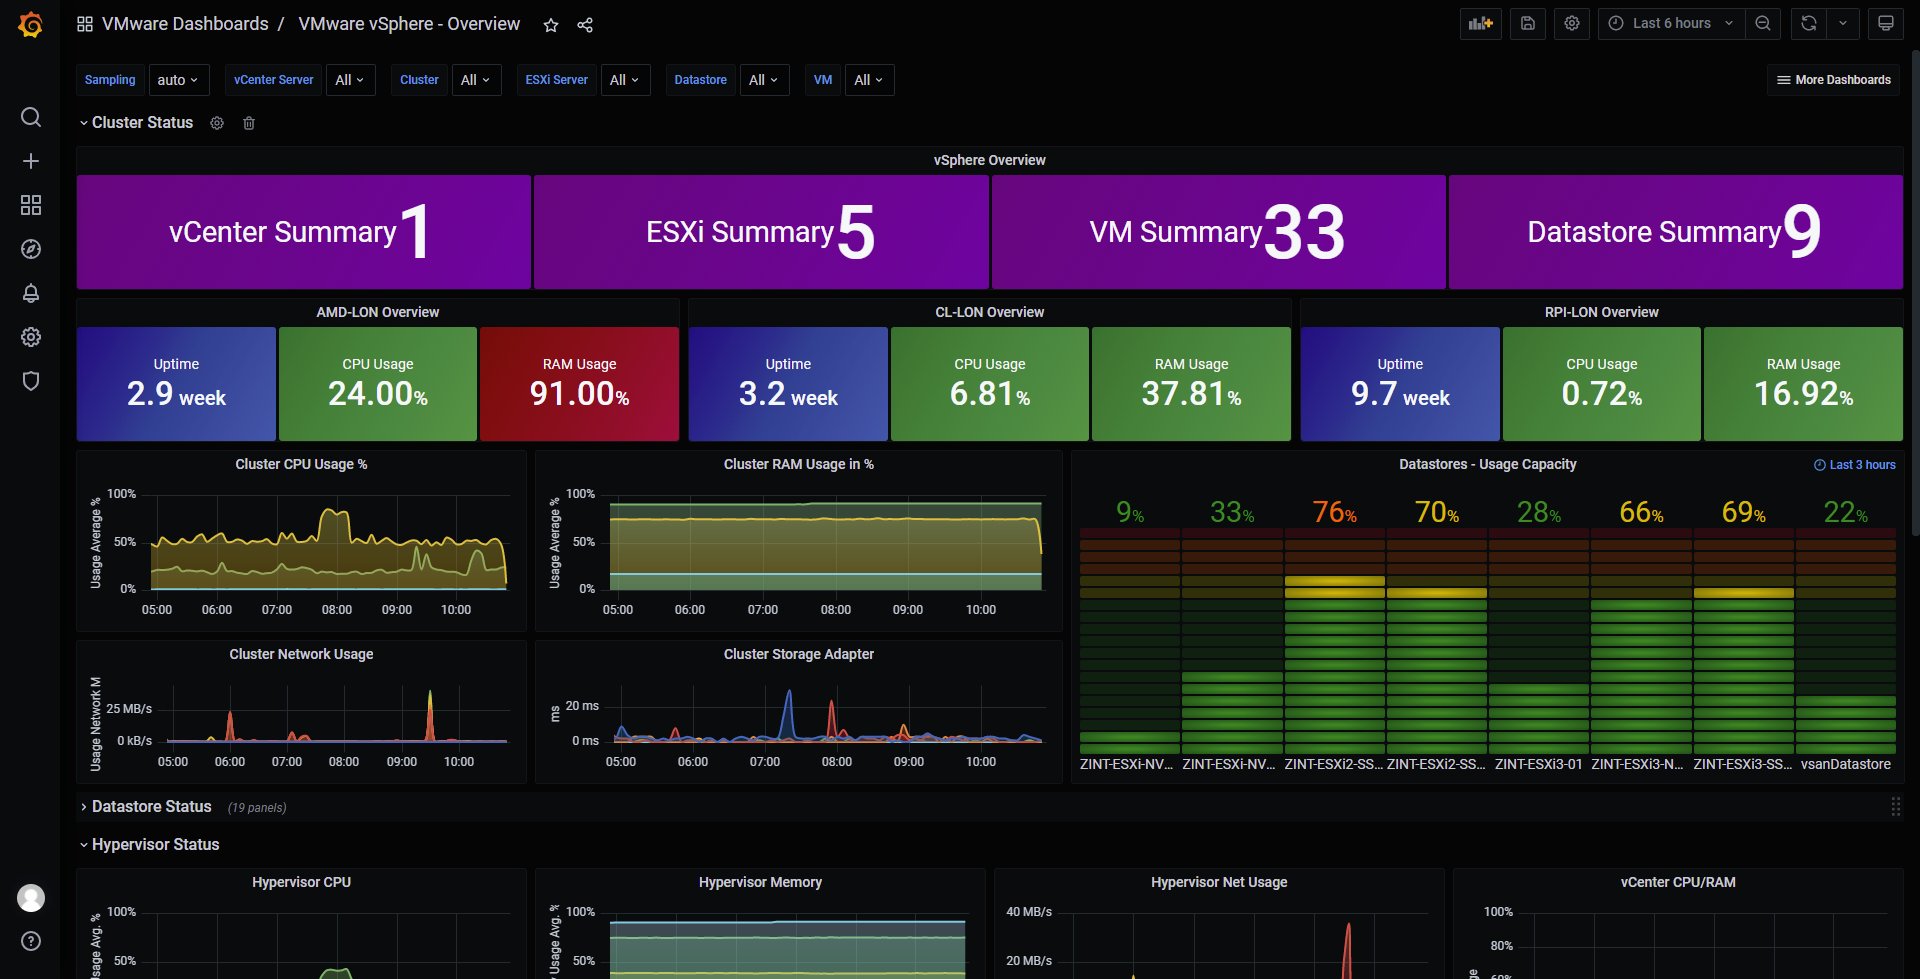This screenshot has width=1920, height=979.
Task: Refresh the dashboard
Action: coord(1809,23)
